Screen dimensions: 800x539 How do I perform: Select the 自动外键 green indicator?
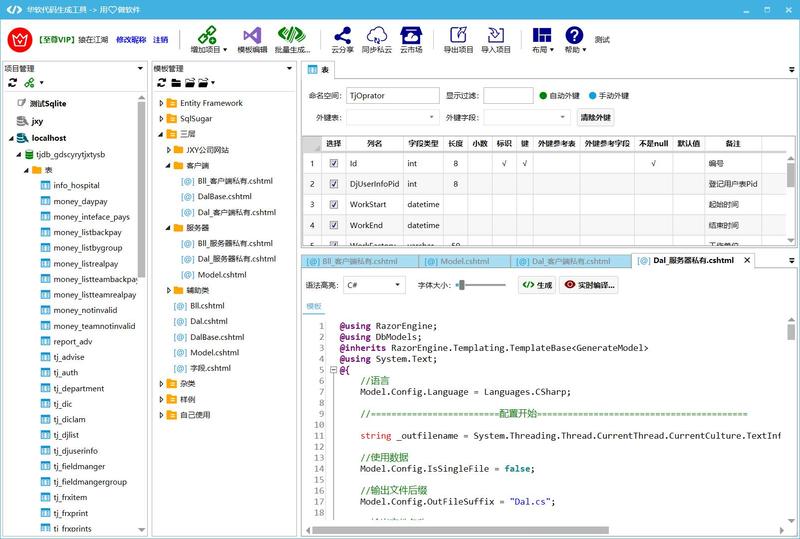click(543, 95)
